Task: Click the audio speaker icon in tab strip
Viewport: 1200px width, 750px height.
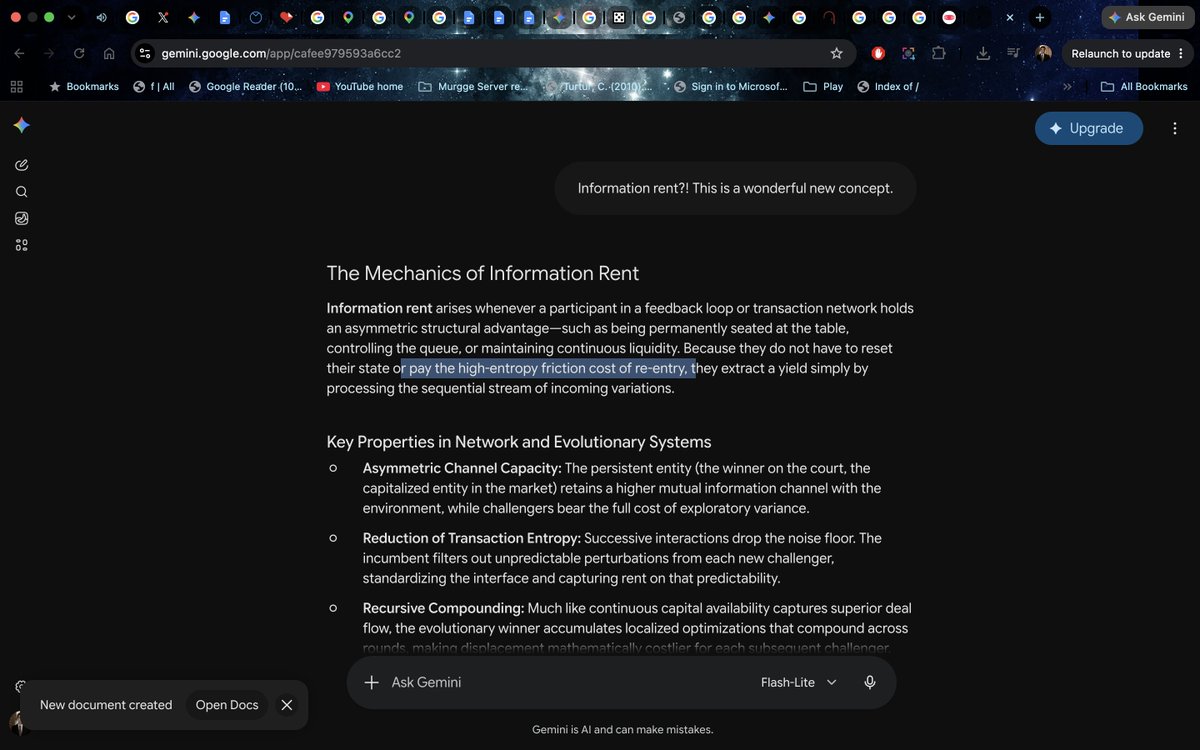Action: click(102, 17)
